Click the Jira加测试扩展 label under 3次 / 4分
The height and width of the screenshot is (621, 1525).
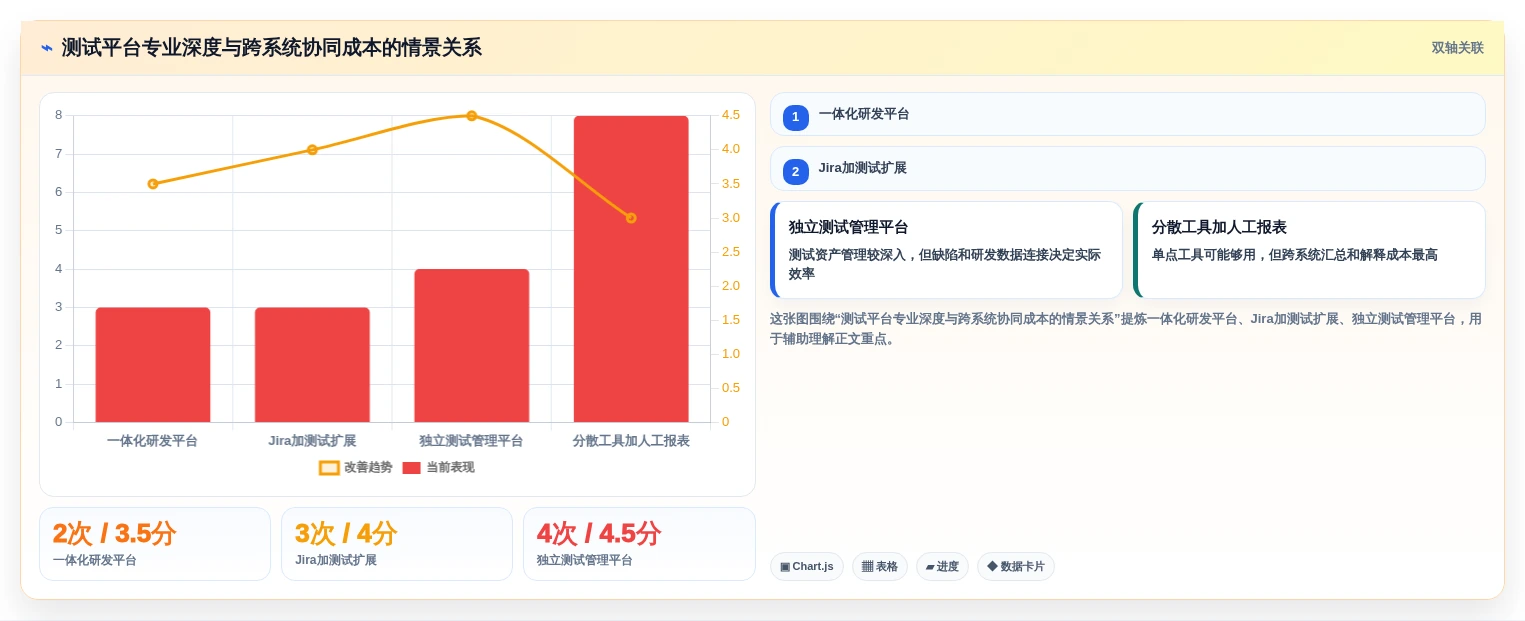336,561
